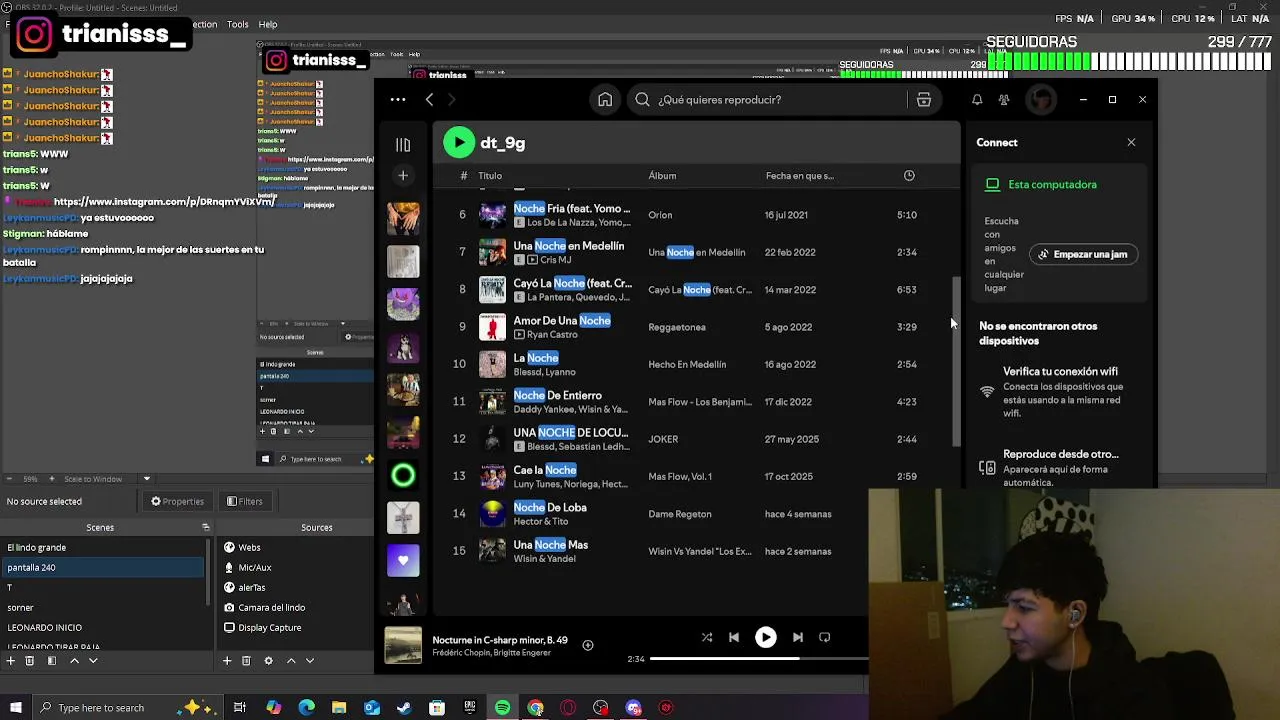Add a new scene with plus icon
The image size is (1280, 720).
point(10,661)
